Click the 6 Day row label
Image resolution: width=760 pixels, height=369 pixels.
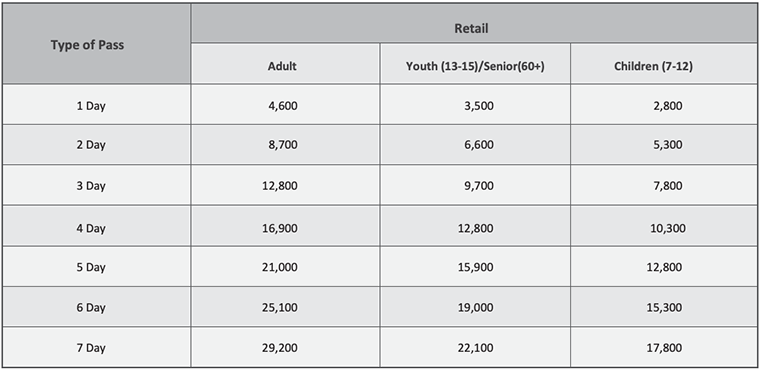[x=96, y=306]
